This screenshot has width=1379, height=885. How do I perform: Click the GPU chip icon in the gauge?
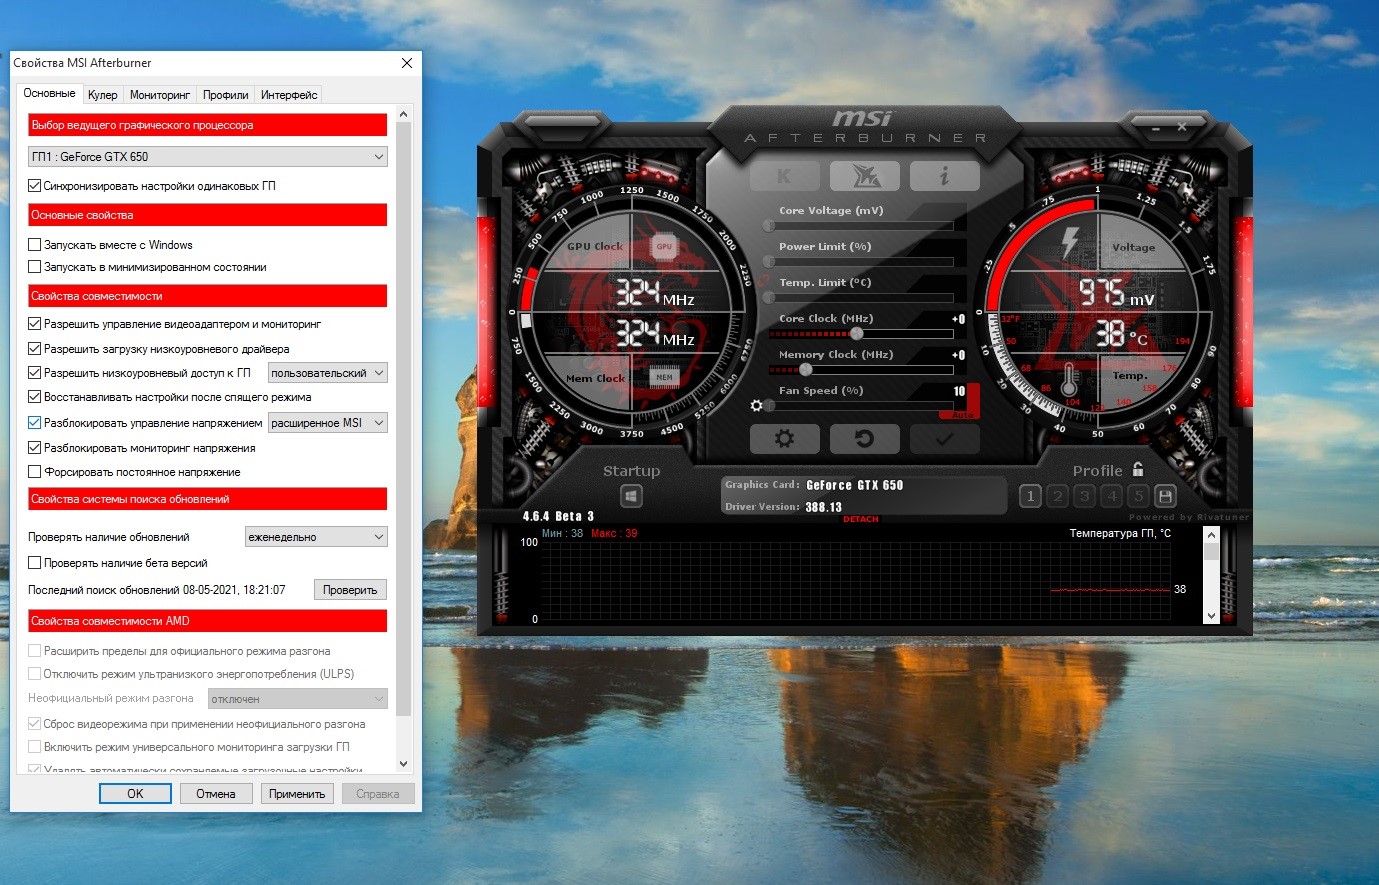pos(663,246)
